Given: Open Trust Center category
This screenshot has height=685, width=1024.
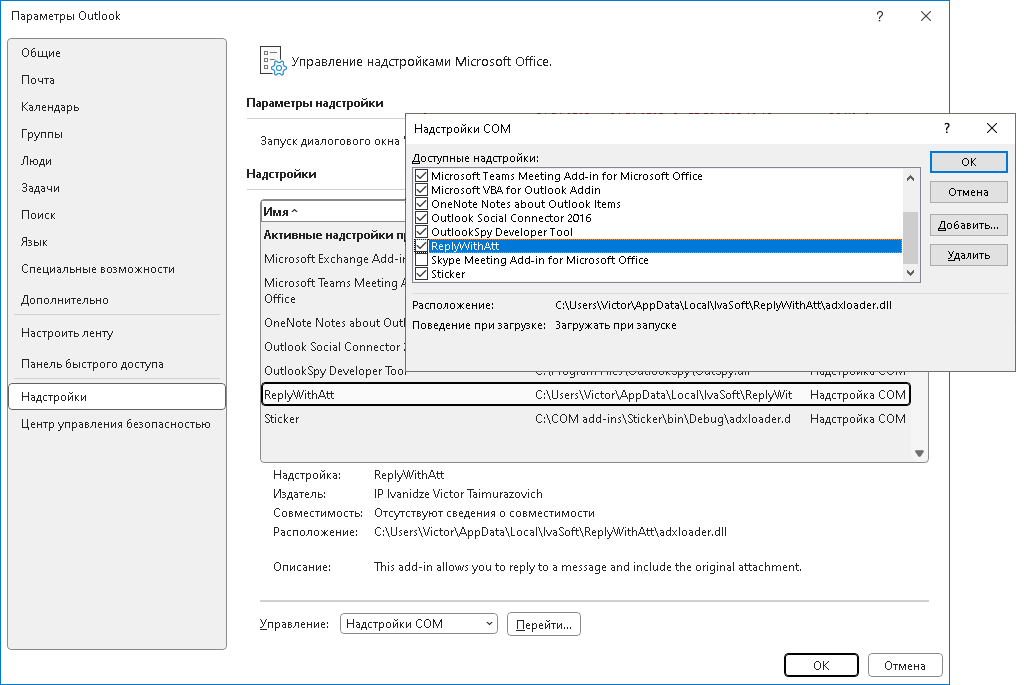Looking at the screenshot, I should click(116, 424).
